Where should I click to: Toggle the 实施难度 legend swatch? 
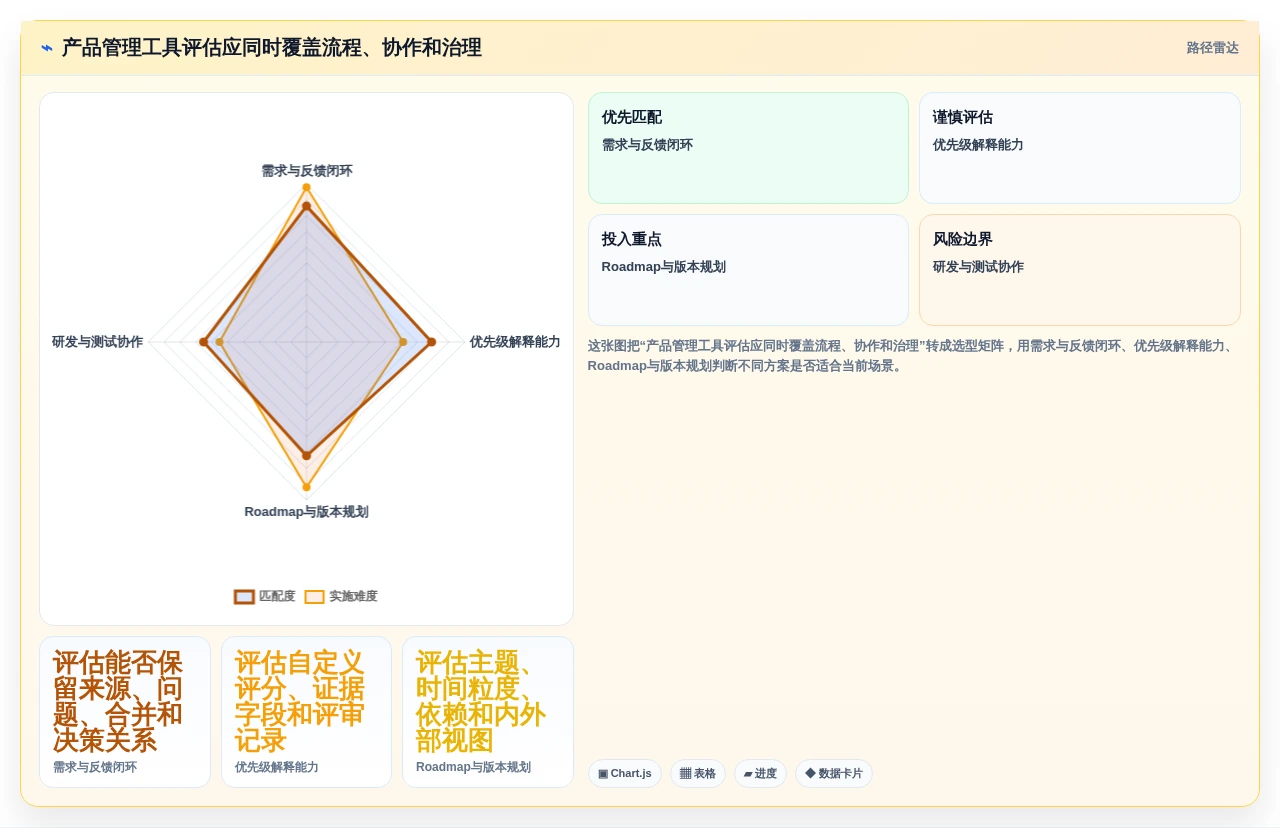point(315,597)
